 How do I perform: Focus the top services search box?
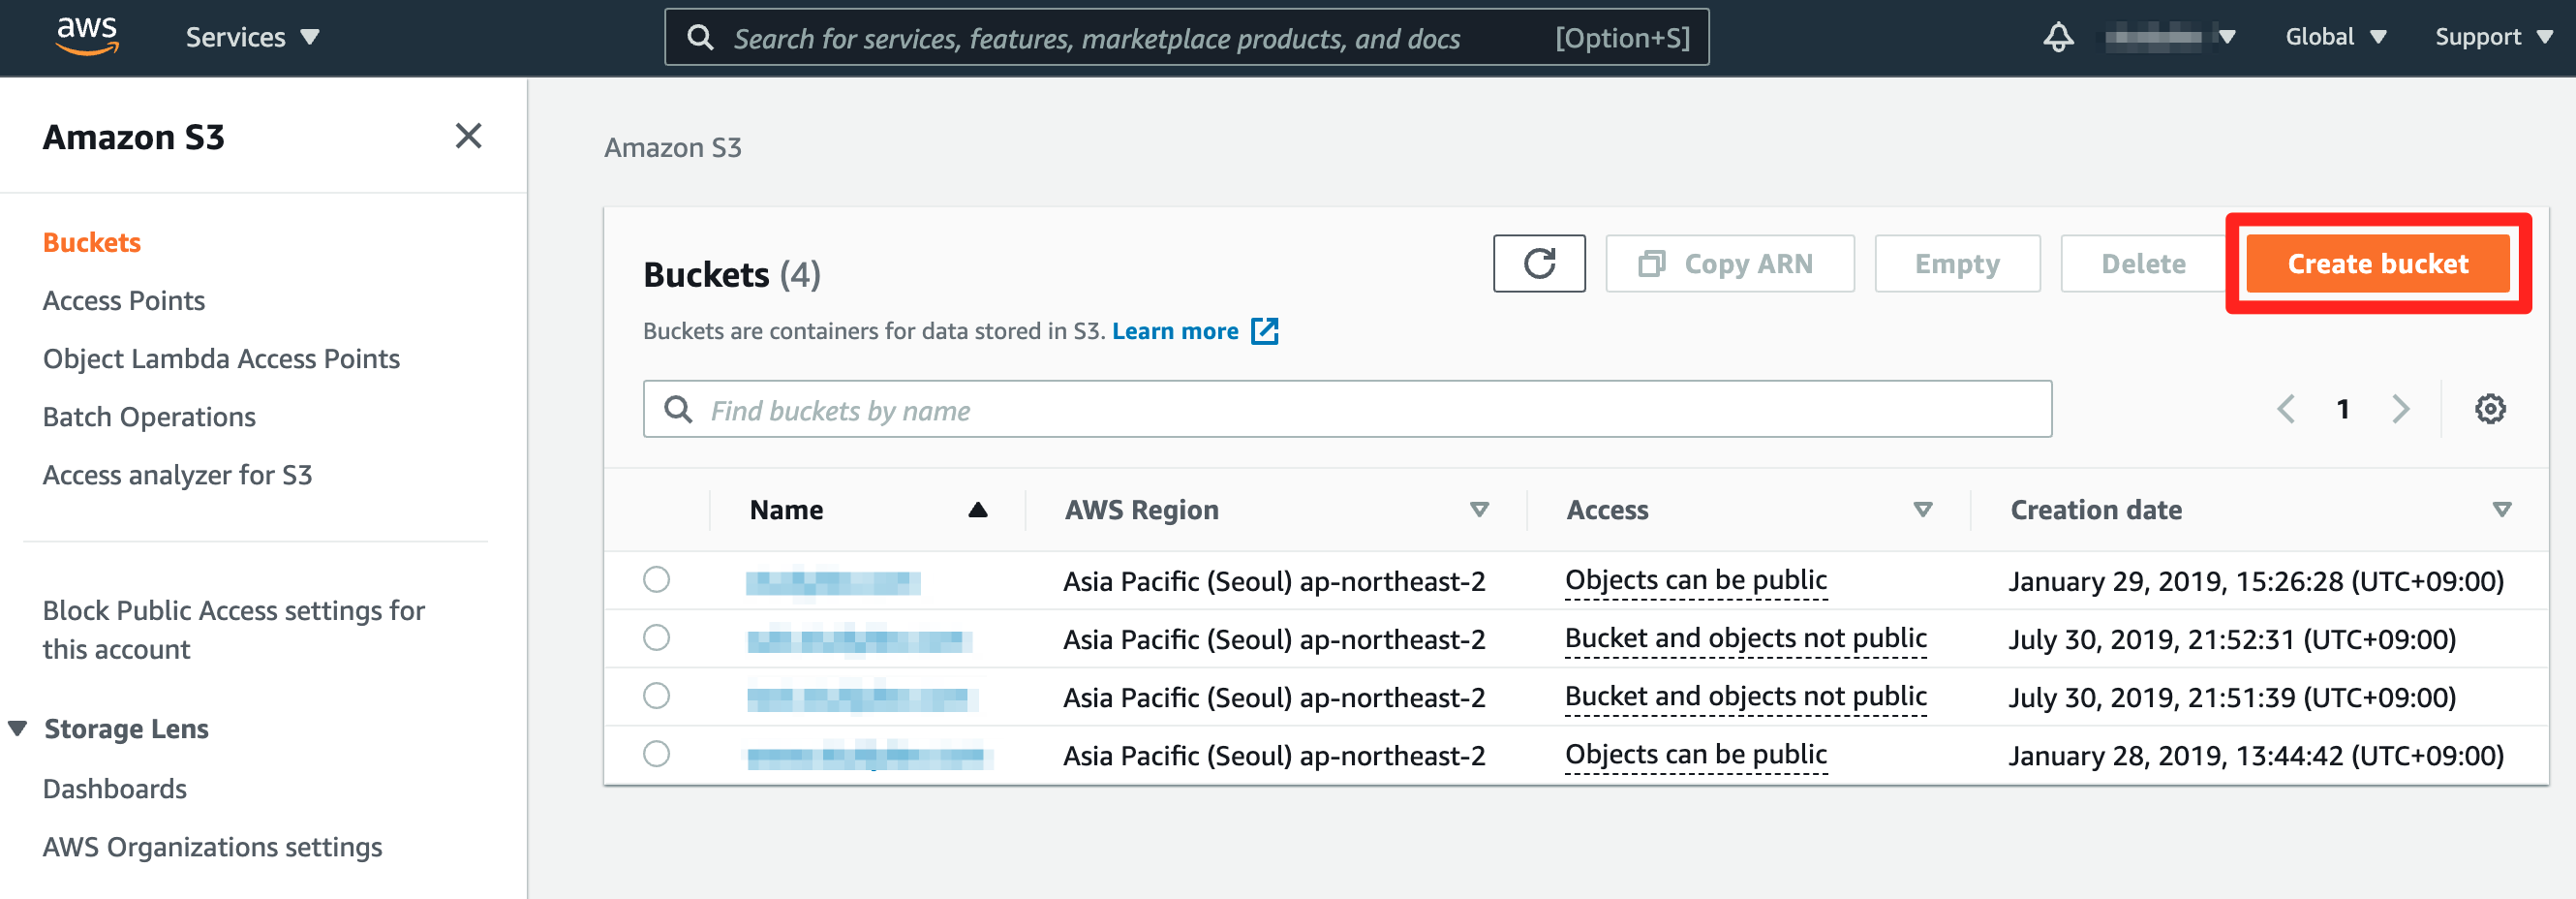pos(1186,38)
